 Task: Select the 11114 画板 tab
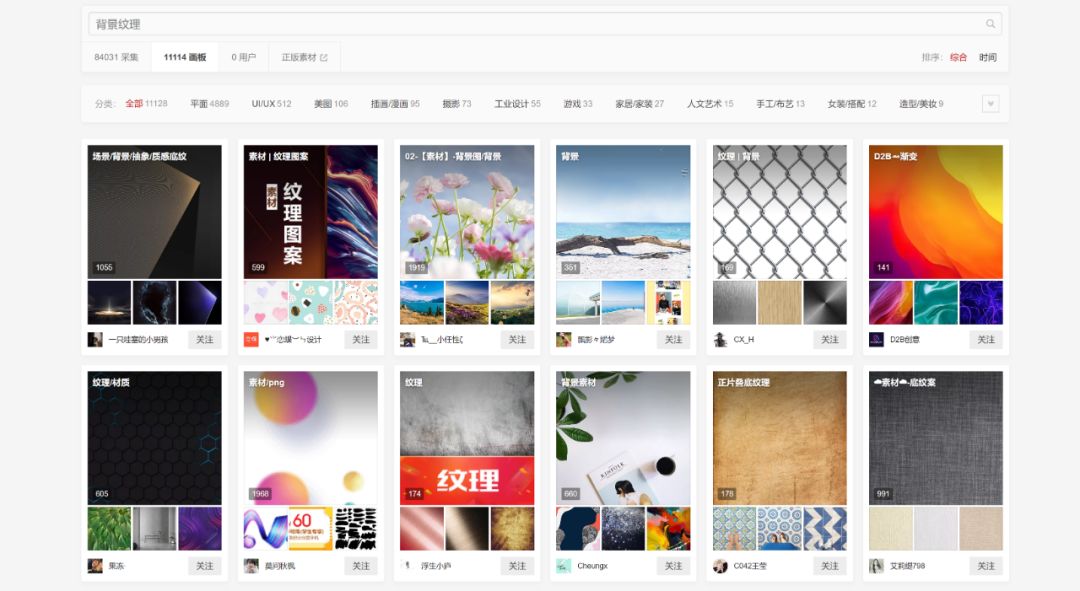point(185,57)
